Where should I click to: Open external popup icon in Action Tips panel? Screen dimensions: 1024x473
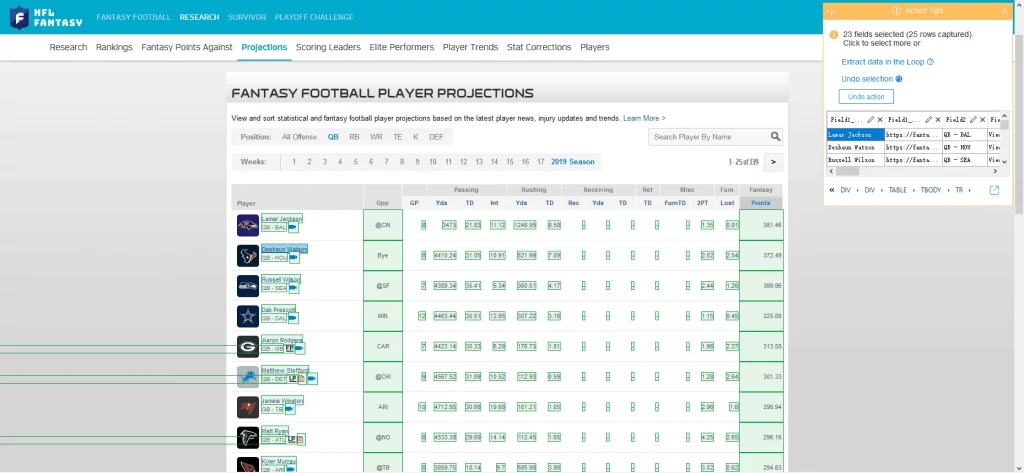(x=995, y=190)
